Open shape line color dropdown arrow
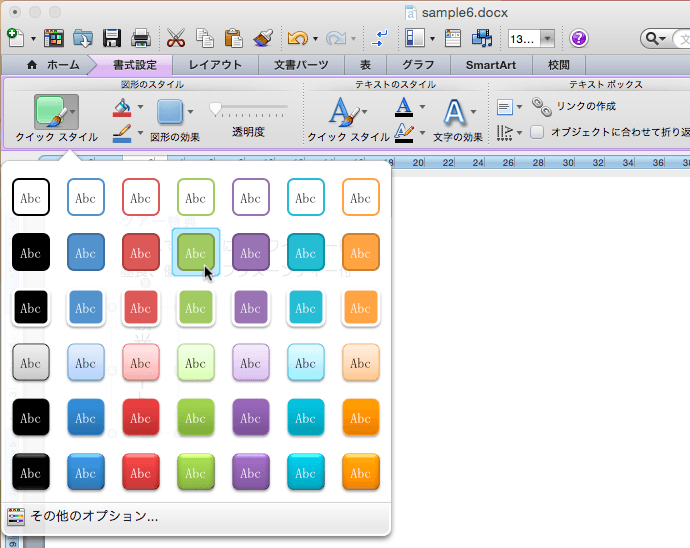The width and height of the screenshot is (690, 548). (x=140, y=133)
